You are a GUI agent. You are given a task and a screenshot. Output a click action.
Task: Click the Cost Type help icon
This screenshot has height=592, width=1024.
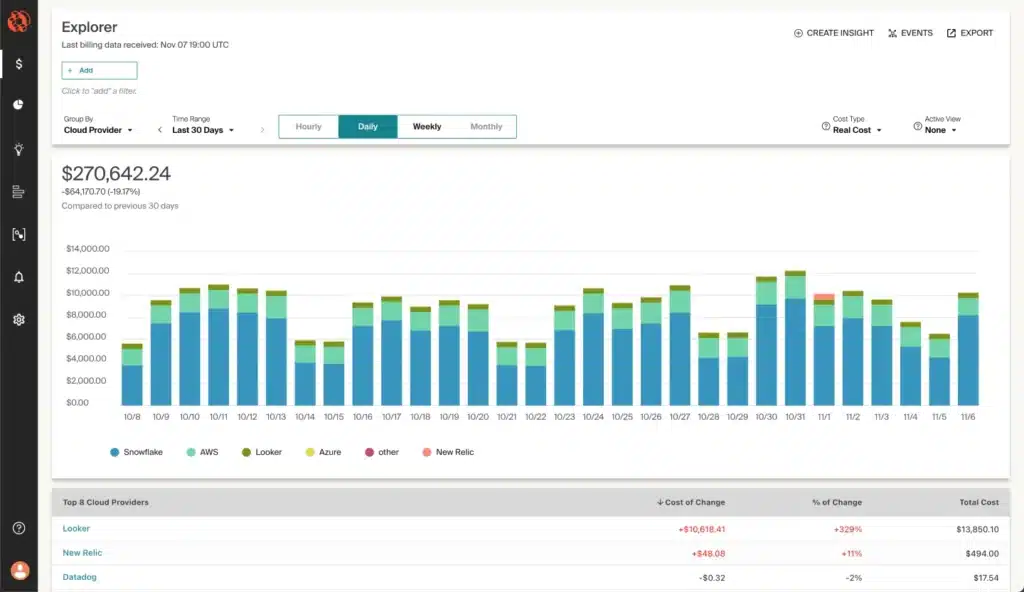tap(826, 126)
